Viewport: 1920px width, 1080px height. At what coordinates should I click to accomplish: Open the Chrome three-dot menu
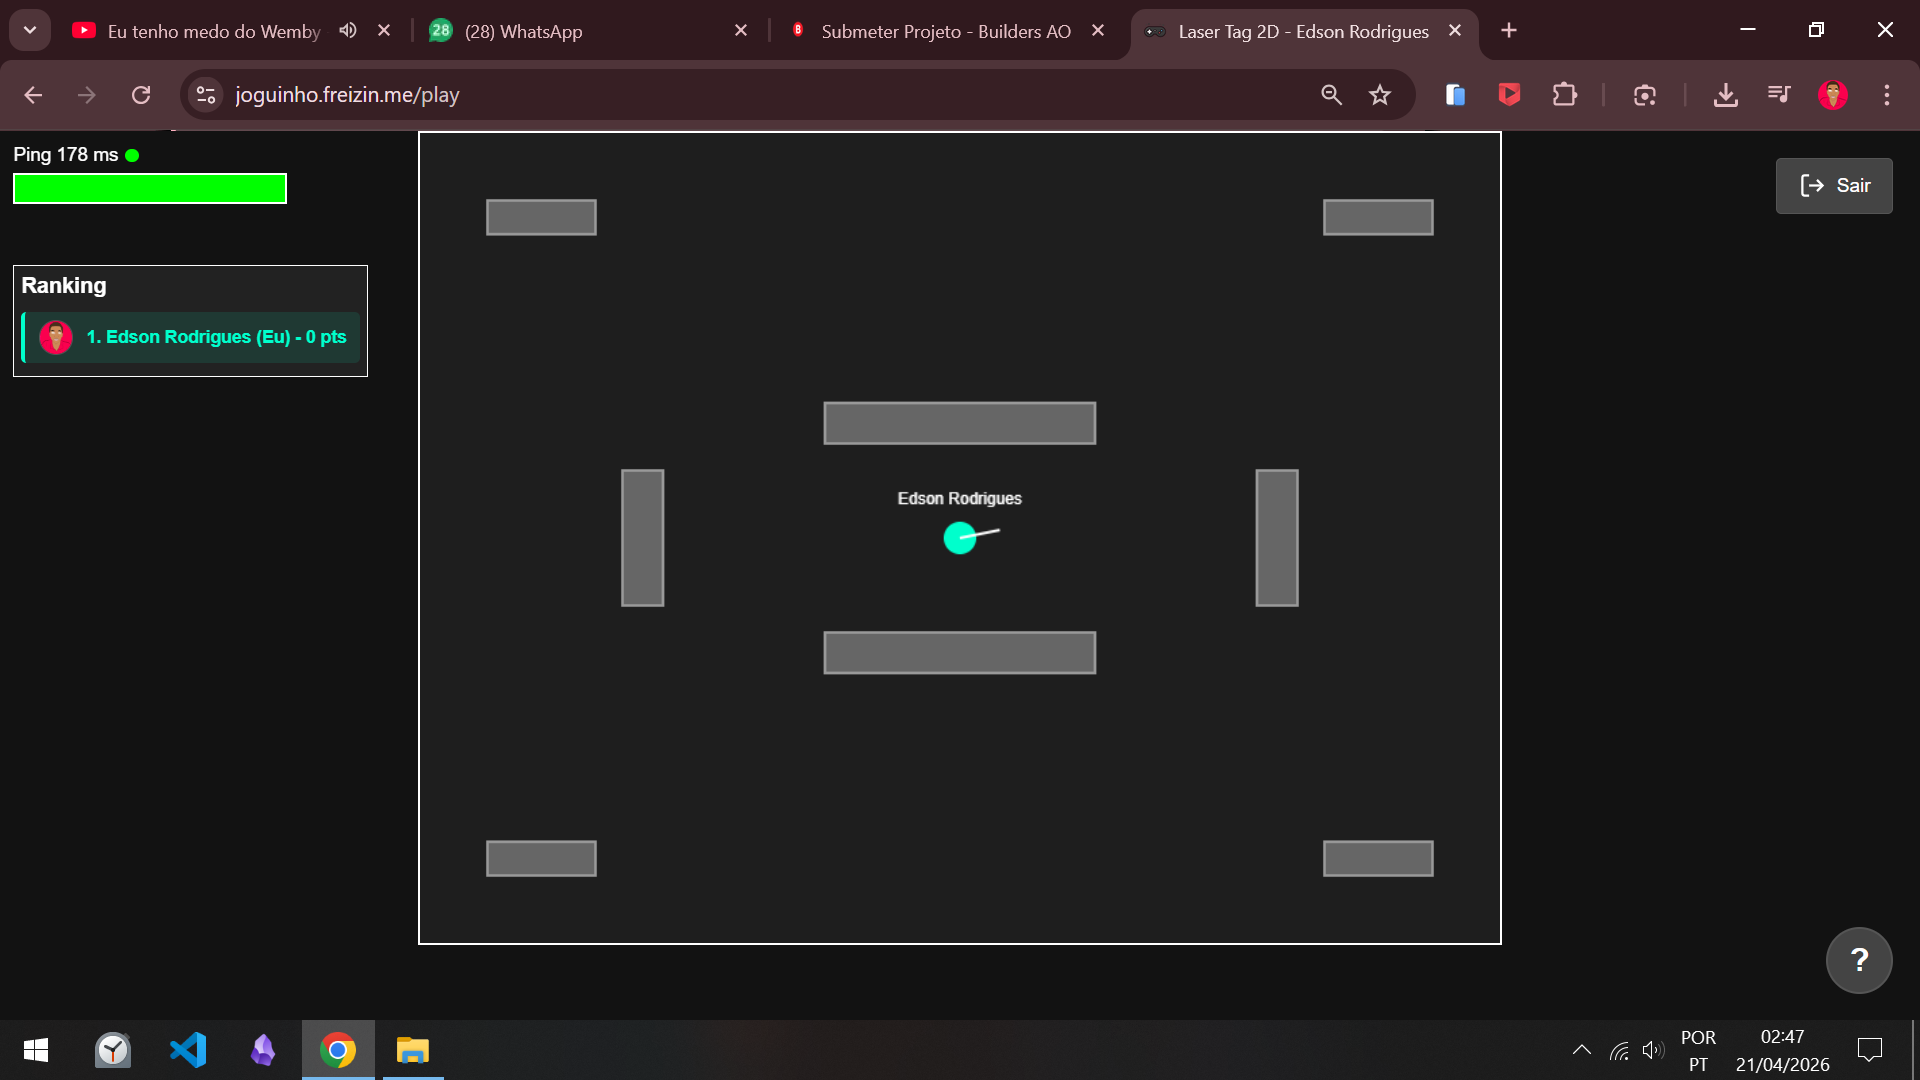point(1887,95)
